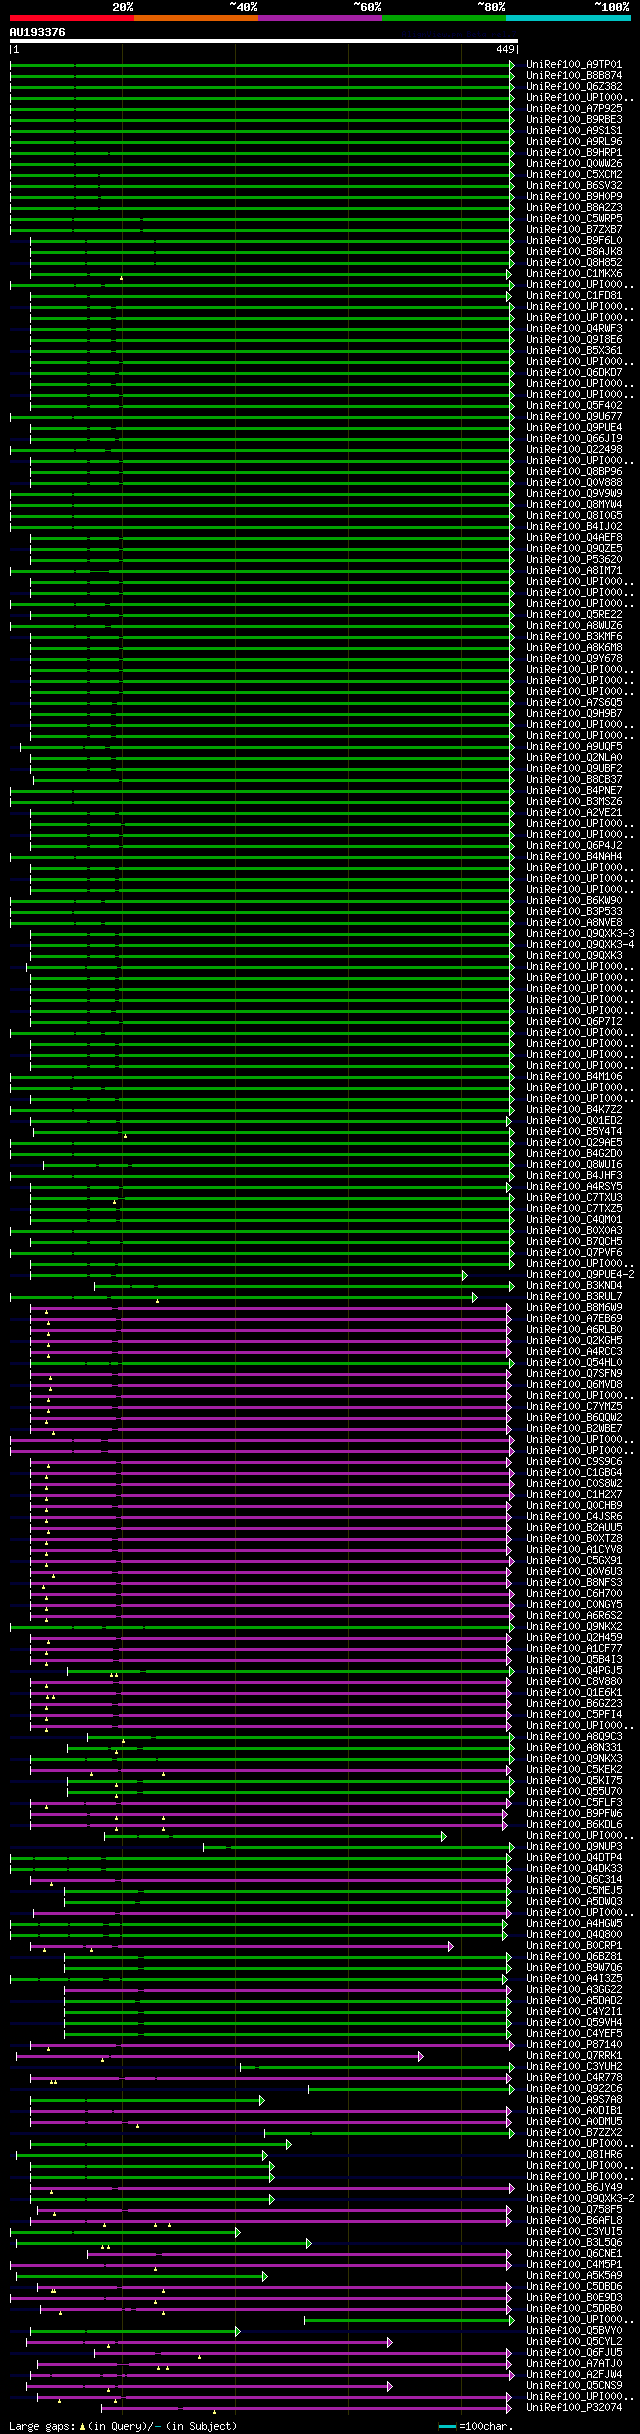640x2434 pixels.
Task: Click the cyan 100char scale bar
Action: (447, 2427)
